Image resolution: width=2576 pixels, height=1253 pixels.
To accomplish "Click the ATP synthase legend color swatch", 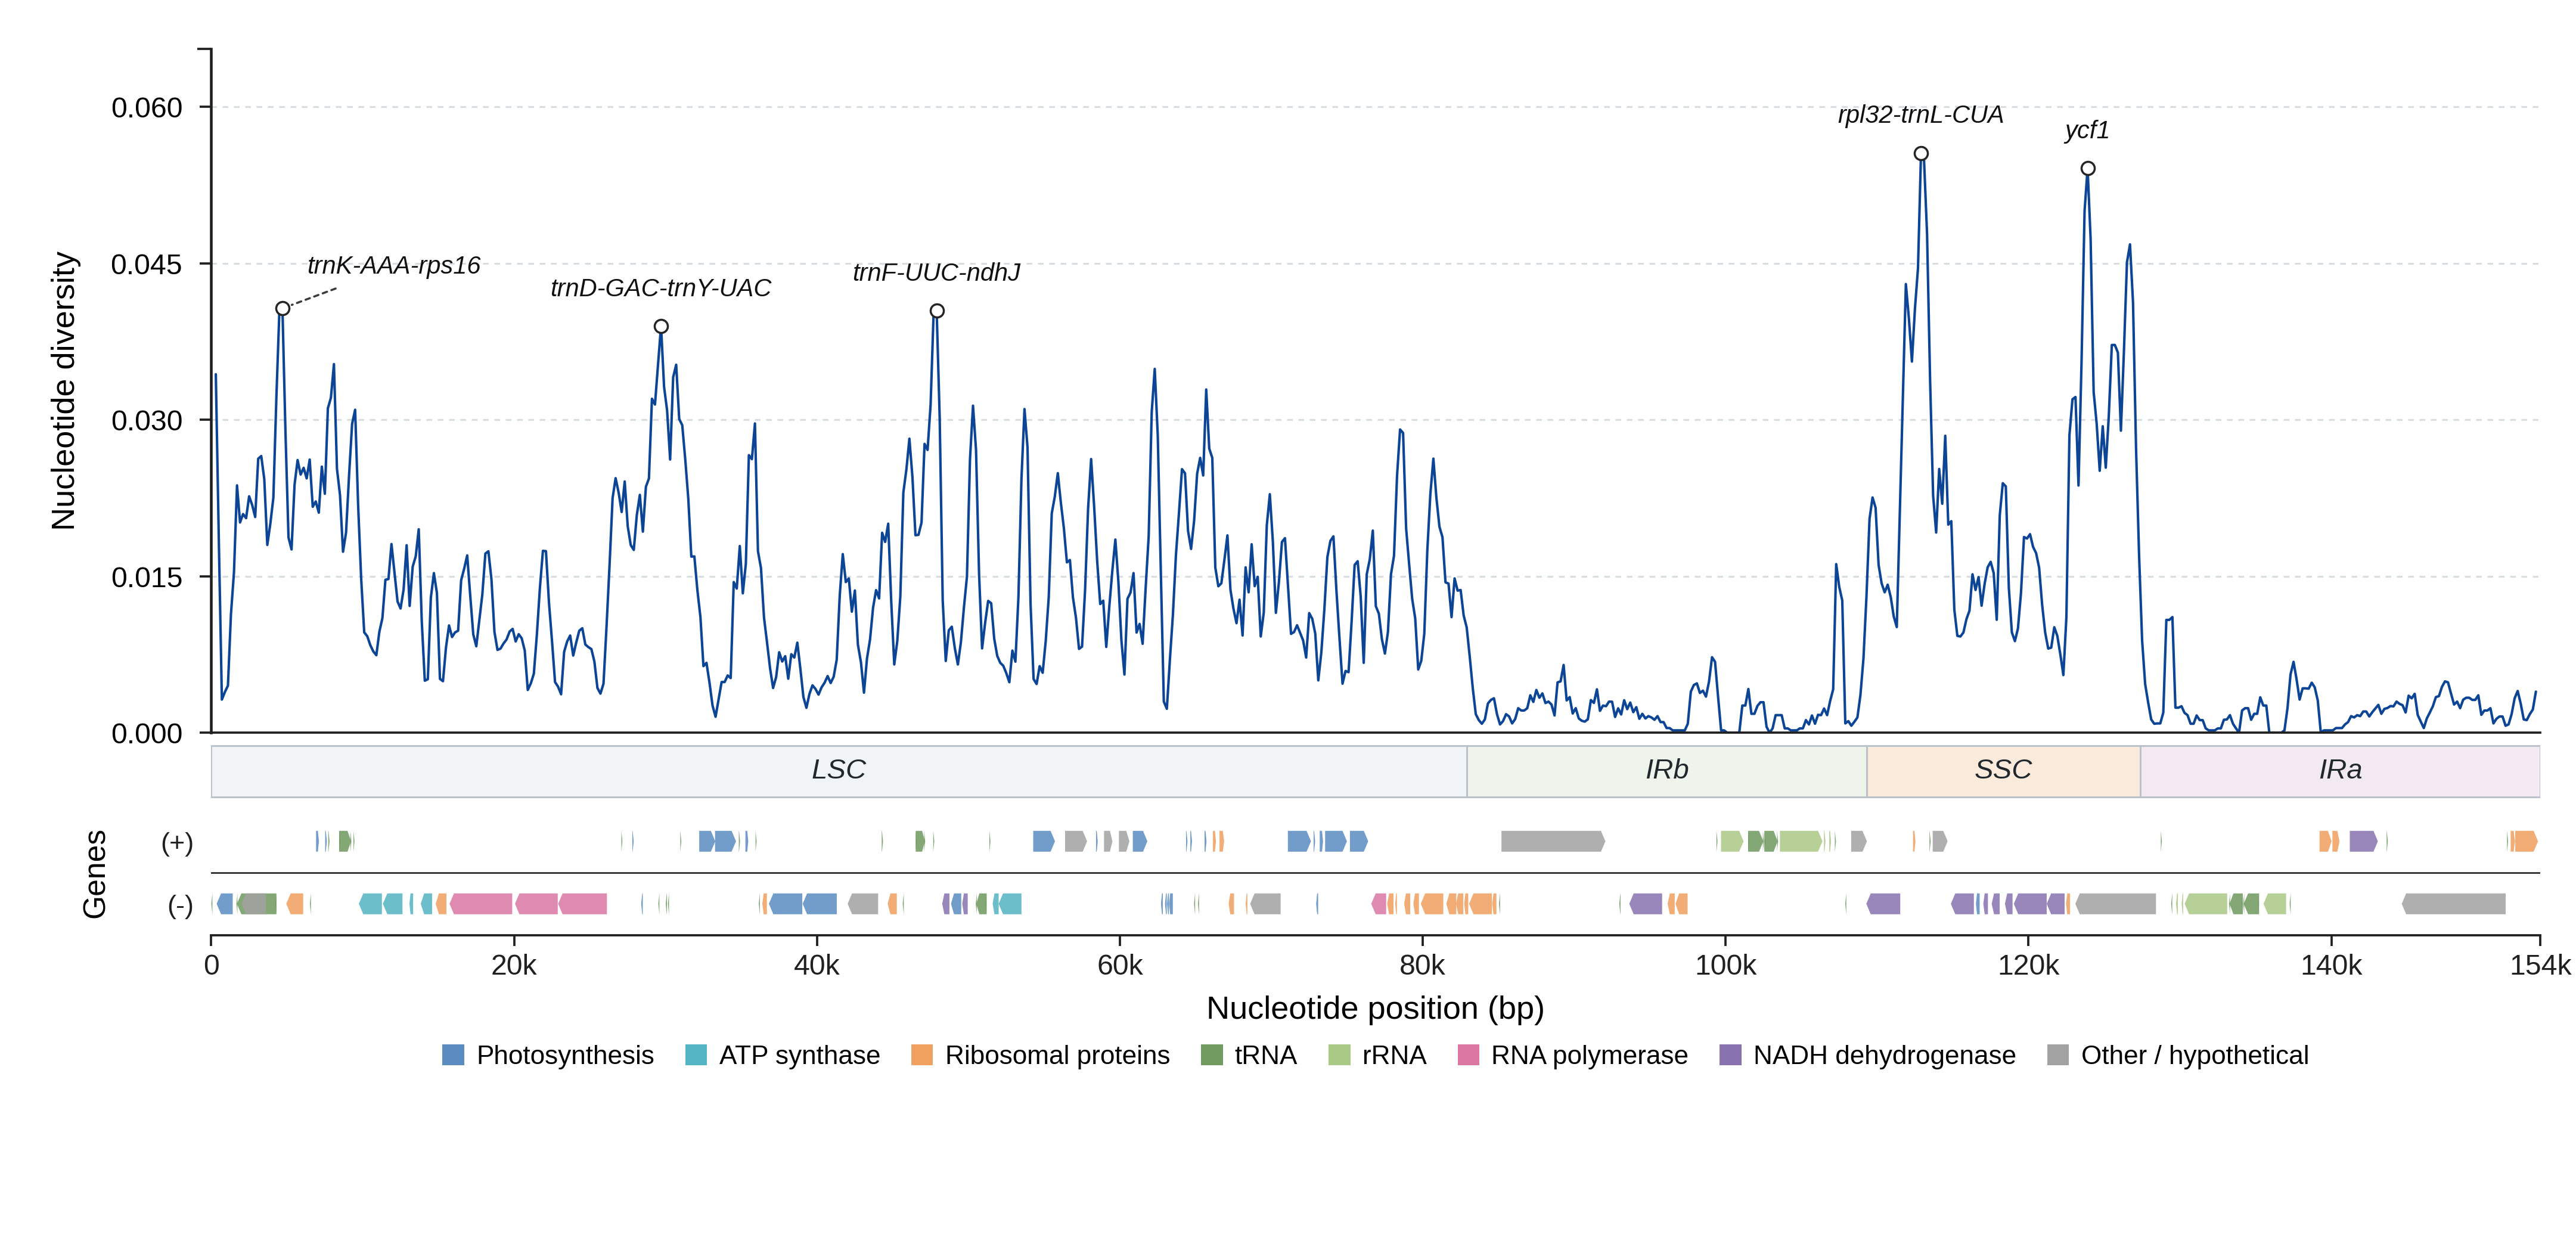I will pyautogui.click(x=696, y=1055).
